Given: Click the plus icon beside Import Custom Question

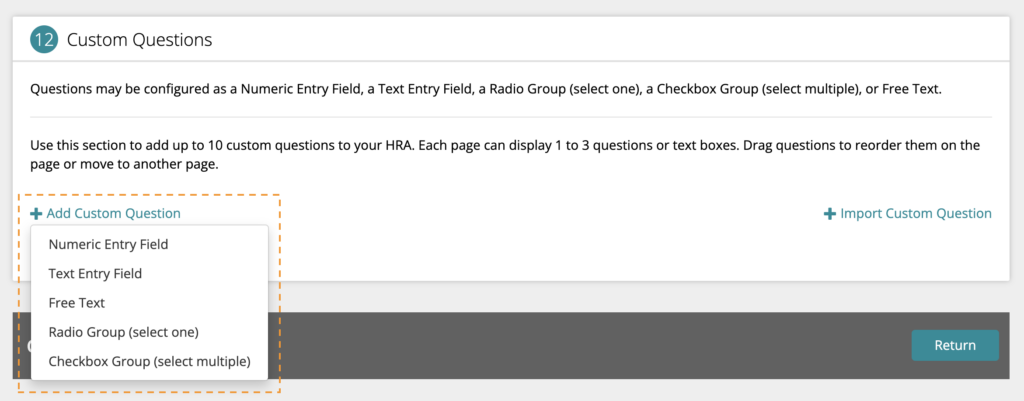Looking at the screenshot, I should coord(829,214).
